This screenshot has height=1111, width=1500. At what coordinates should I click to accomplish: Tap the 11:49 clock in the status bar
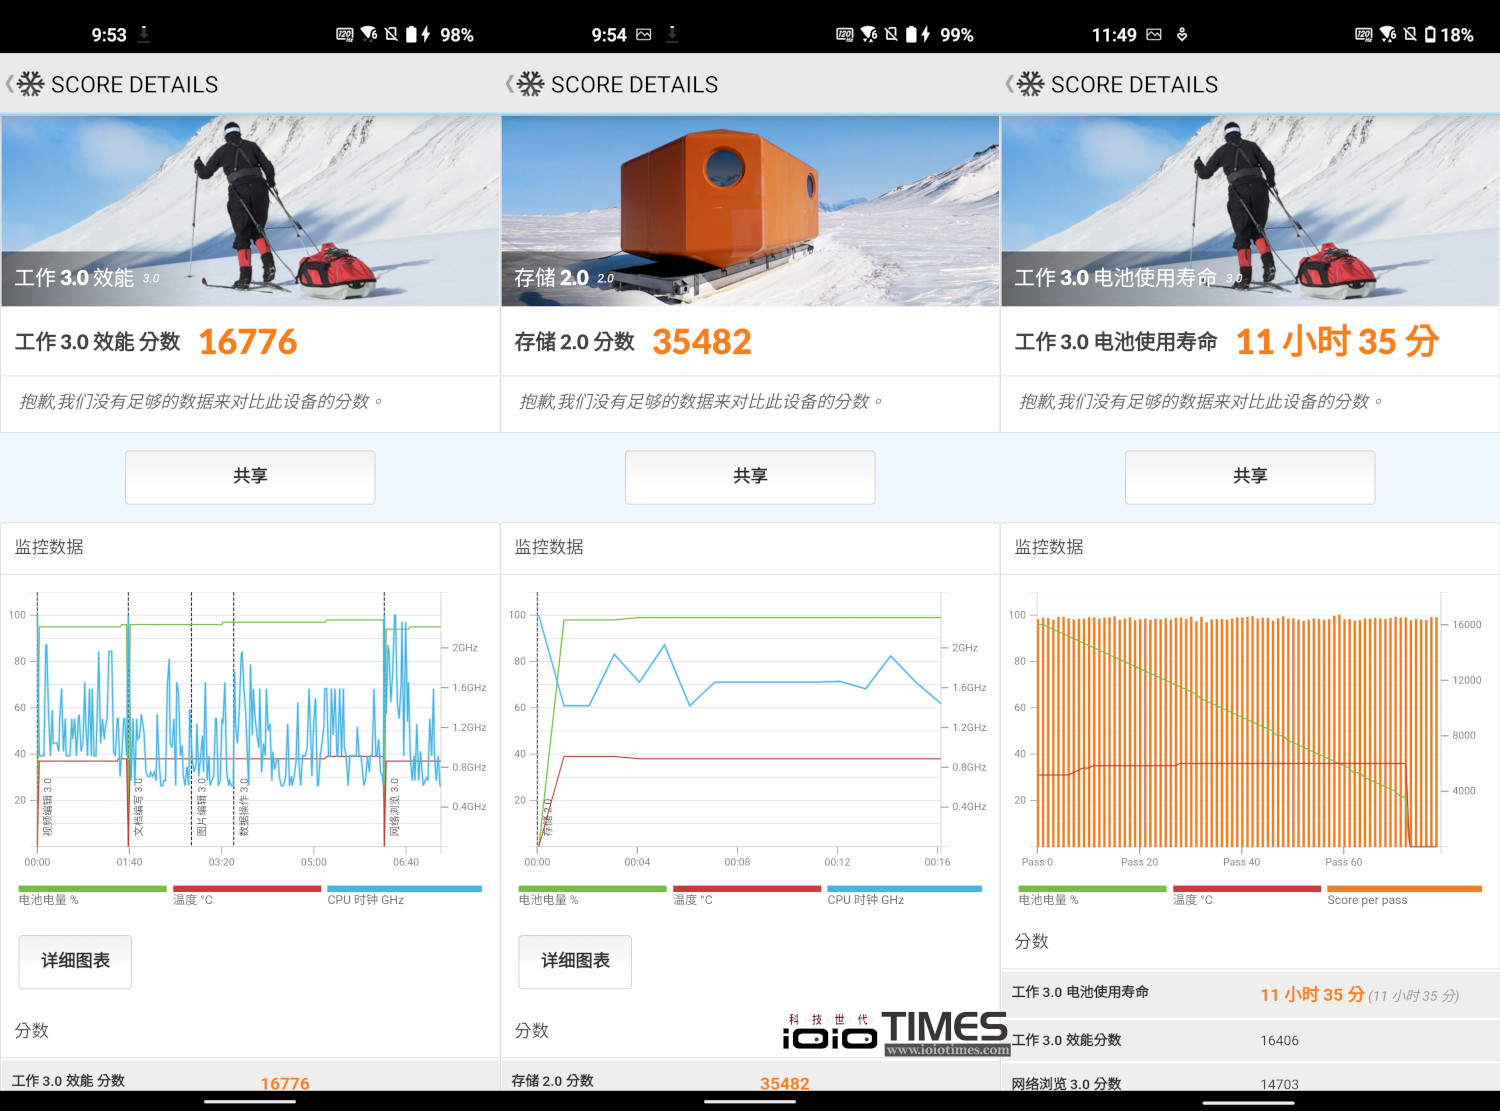pos(1114,35)
